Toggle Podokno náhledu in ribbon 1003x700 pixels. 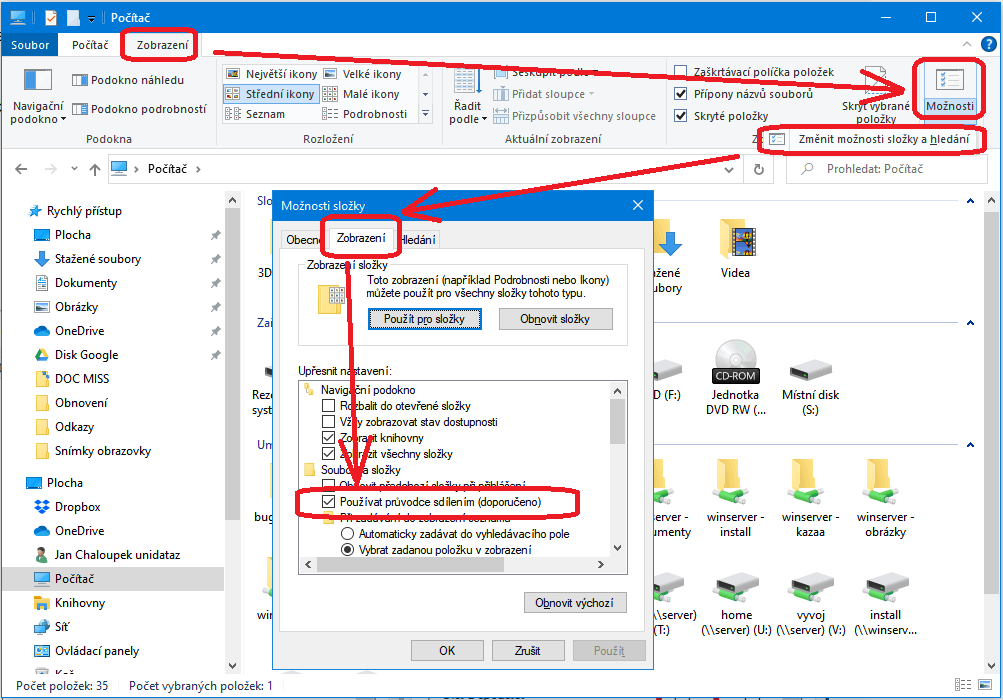[128, 80]
